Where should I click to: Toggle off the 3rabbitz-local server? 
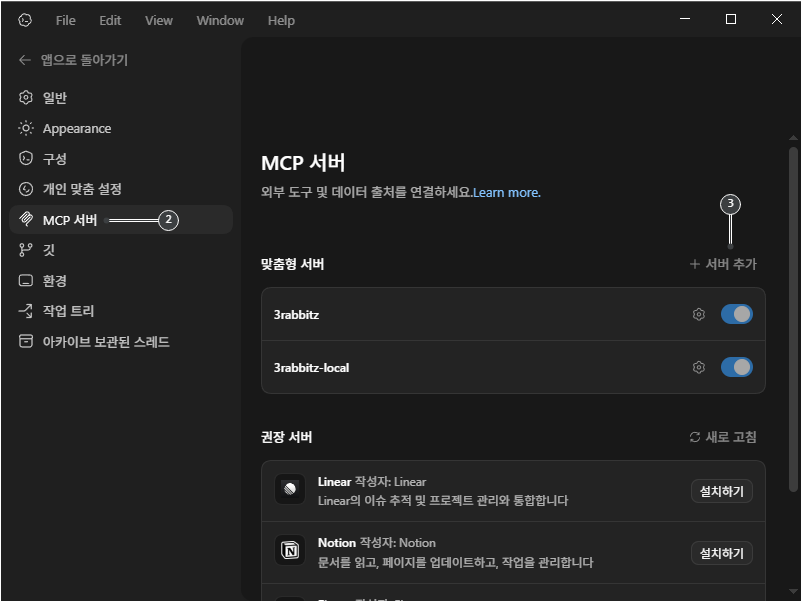pyautogui.click(x=737, y=367)
